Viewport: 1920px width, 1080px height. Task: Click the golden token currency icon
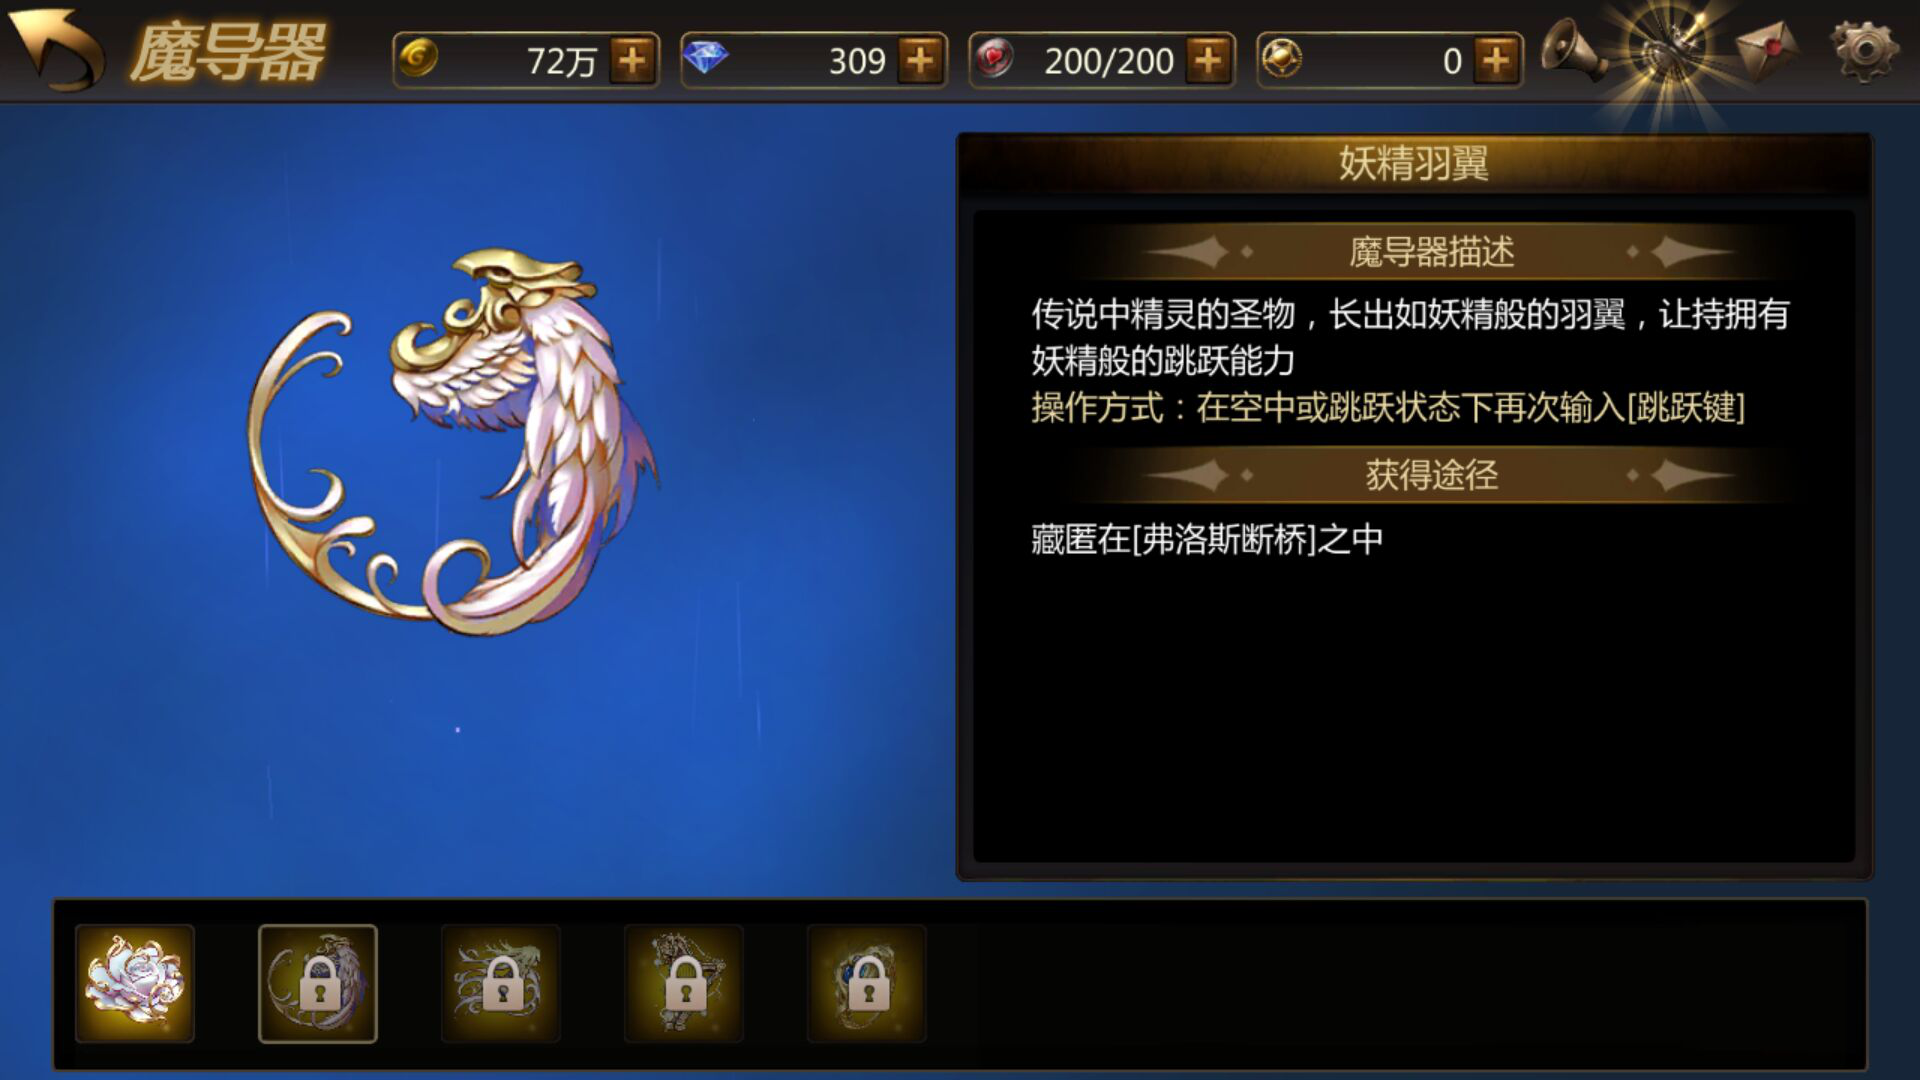pos(1281,59)
